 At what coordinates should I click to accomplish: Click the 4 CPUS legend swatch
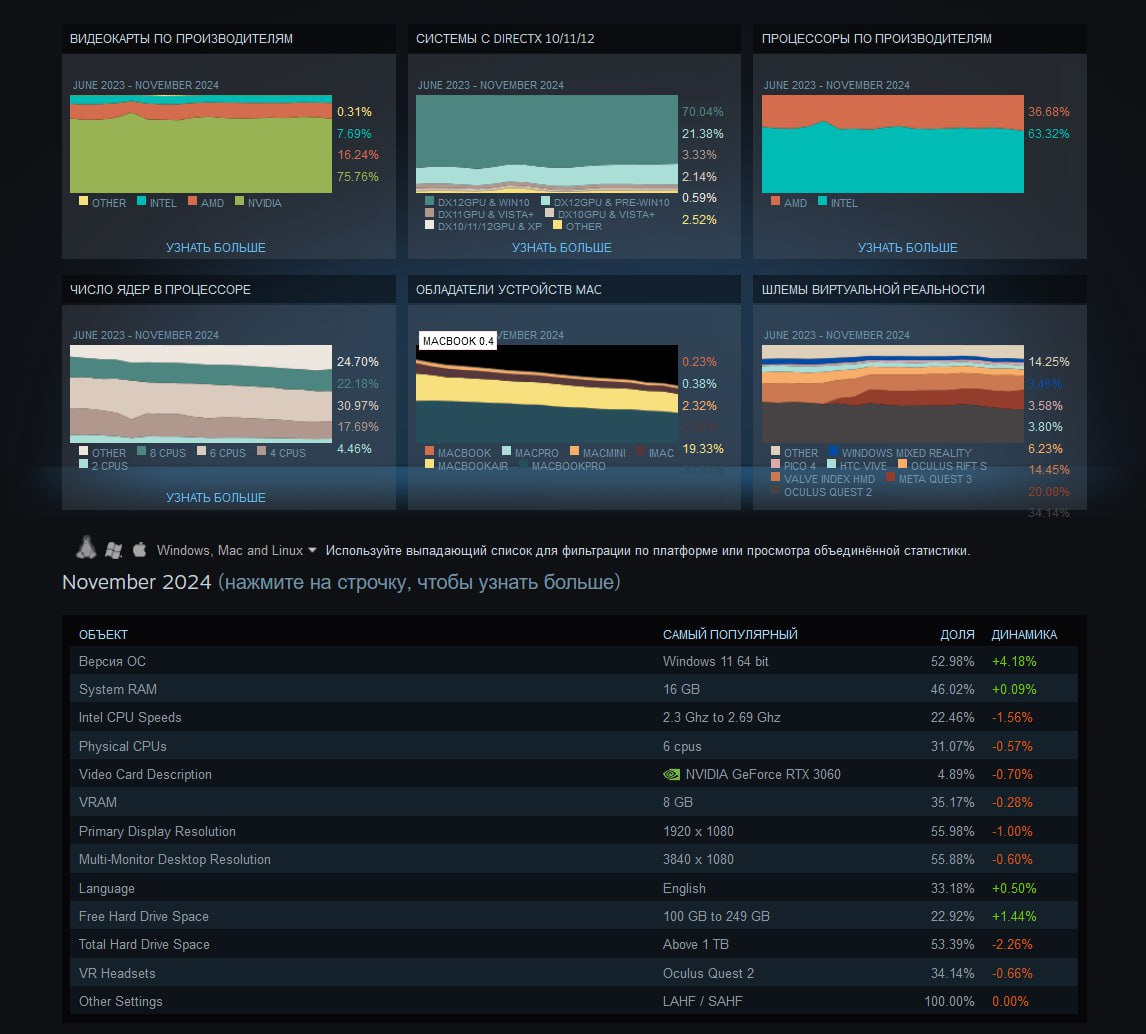pyautogui.click(x=262, y=451)
